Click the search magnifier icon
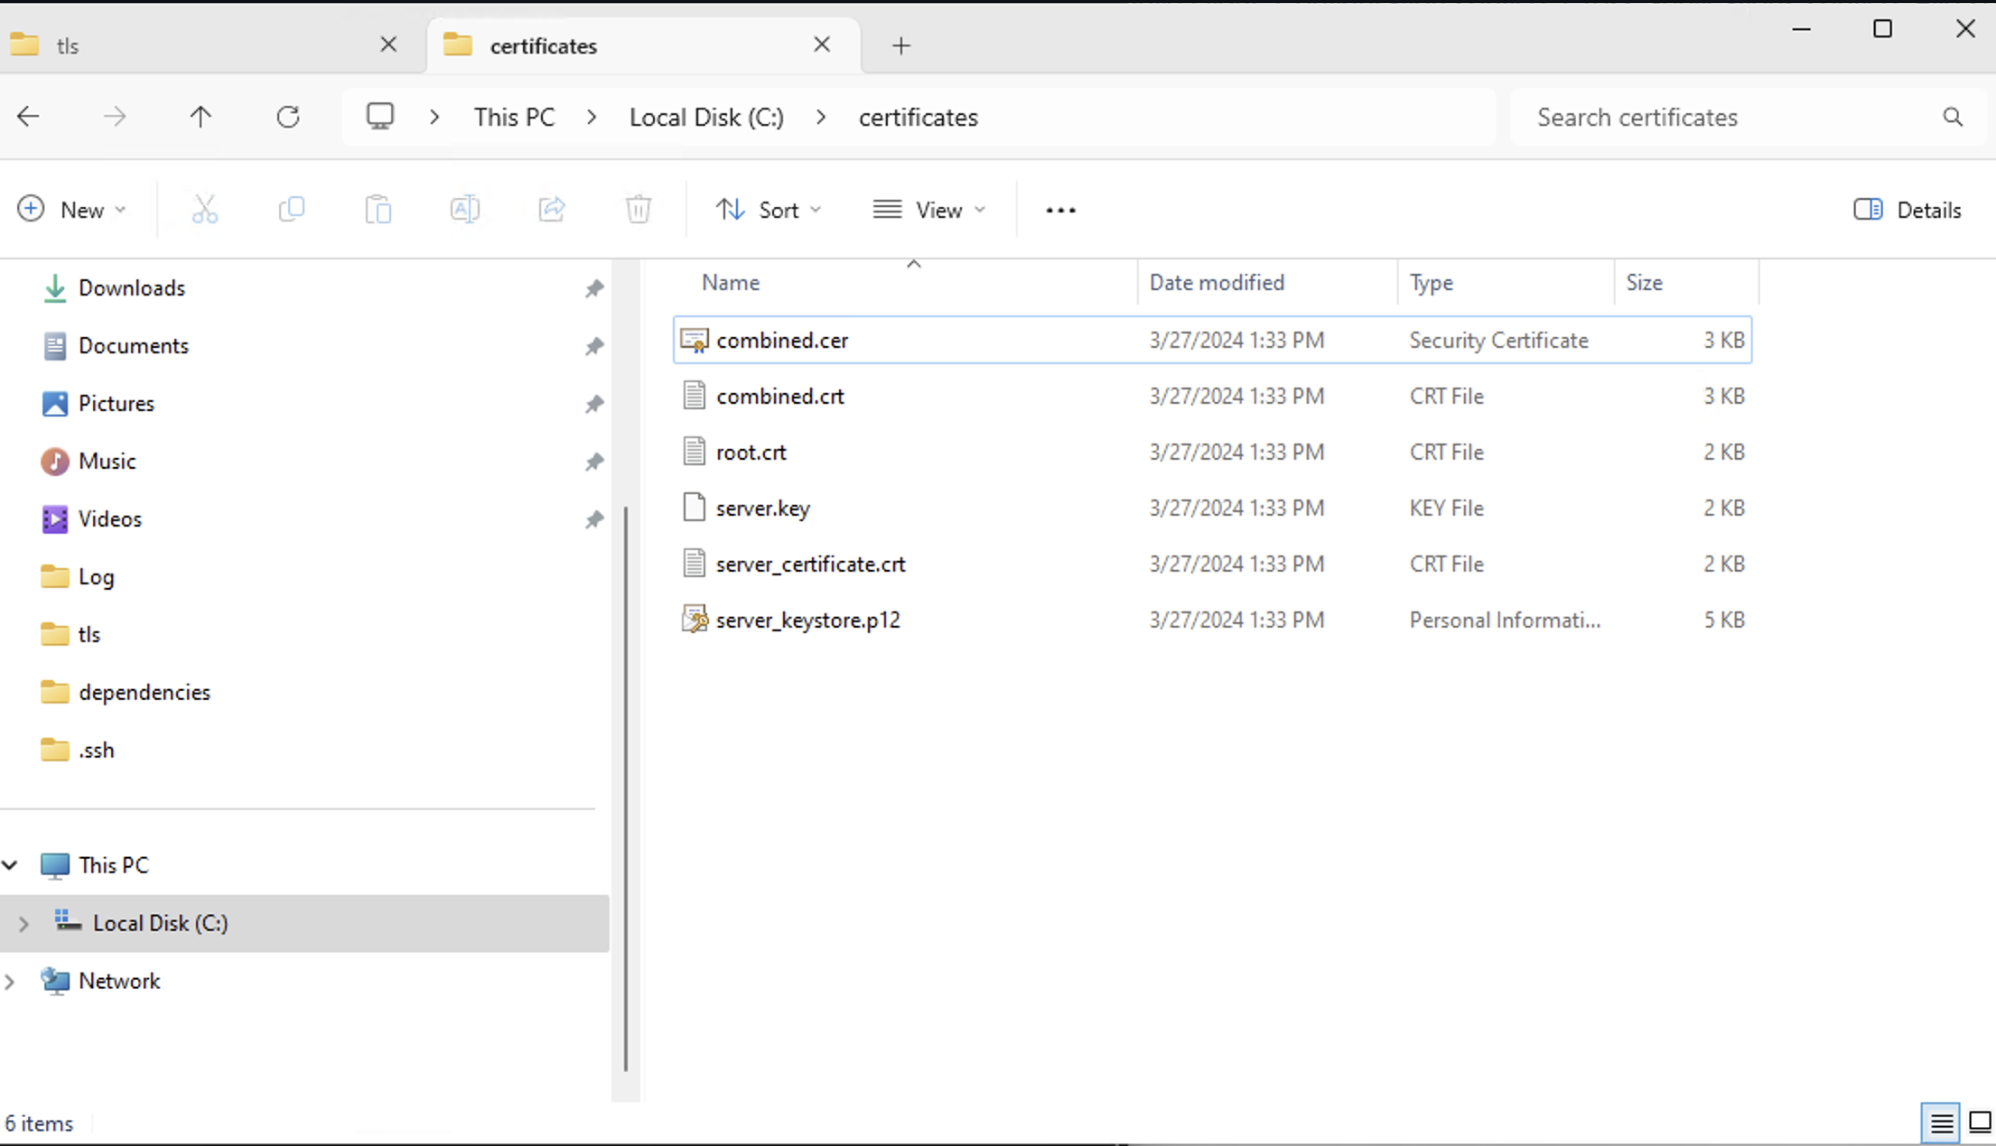The image size is (1996, 1146). (x=1953, y=117)
